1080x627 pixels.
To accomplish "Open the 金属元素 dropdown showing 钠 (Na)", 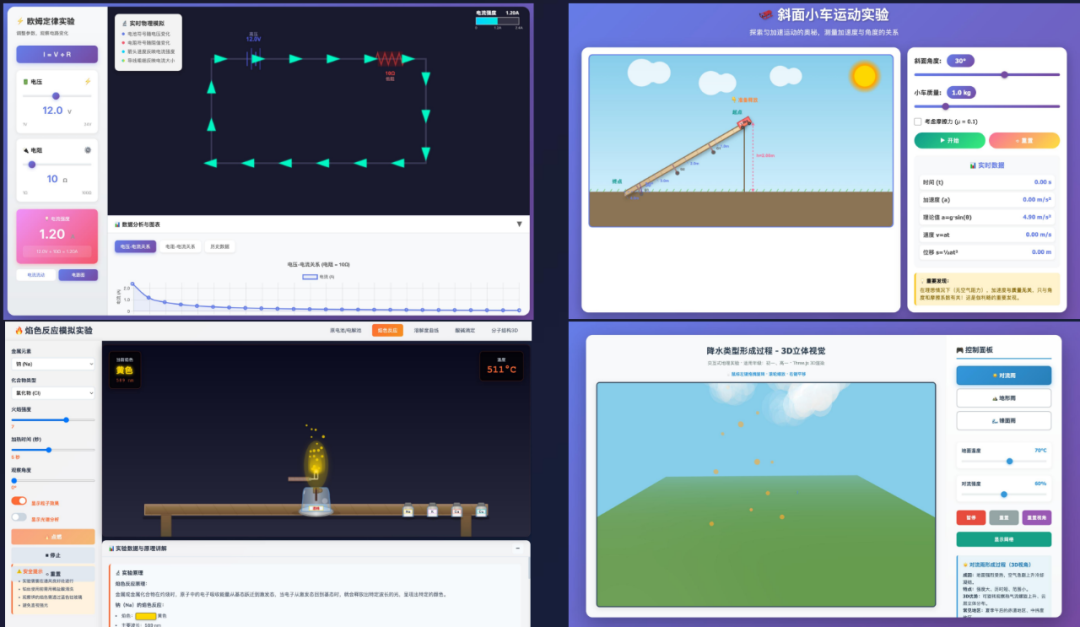I will [52, 364].
